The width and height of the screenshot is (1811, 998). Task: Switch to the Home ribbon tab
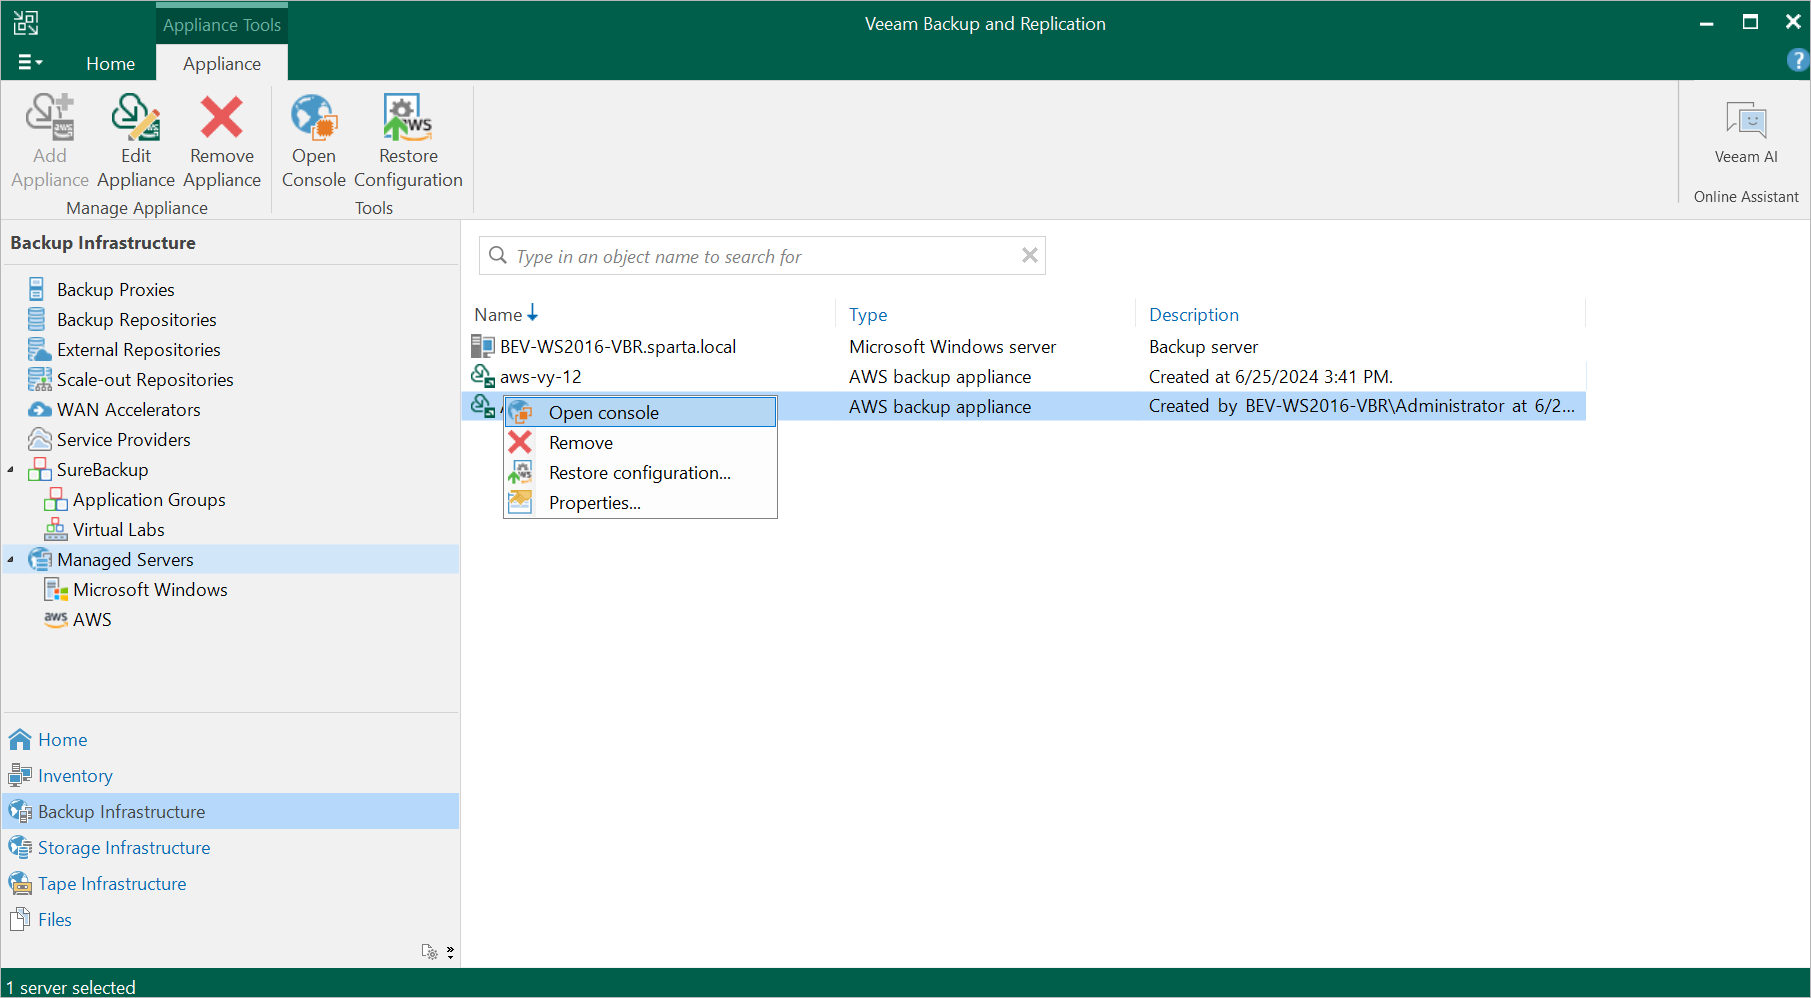[x=110, y=63]
